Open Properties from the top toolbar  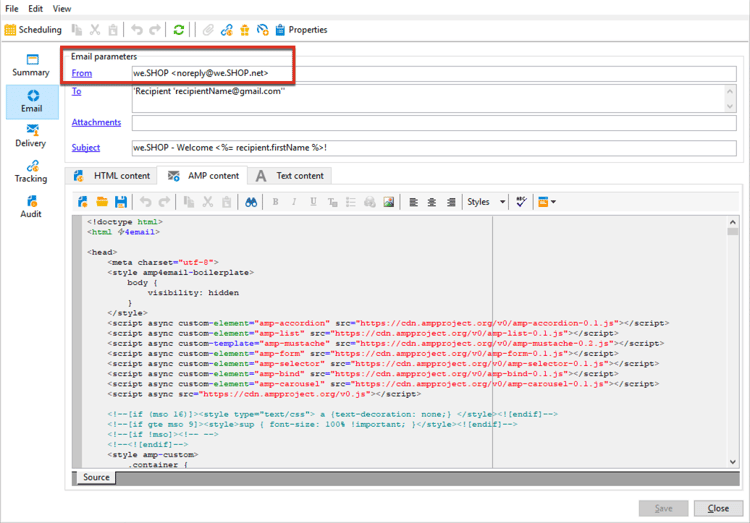pos(301,30)
